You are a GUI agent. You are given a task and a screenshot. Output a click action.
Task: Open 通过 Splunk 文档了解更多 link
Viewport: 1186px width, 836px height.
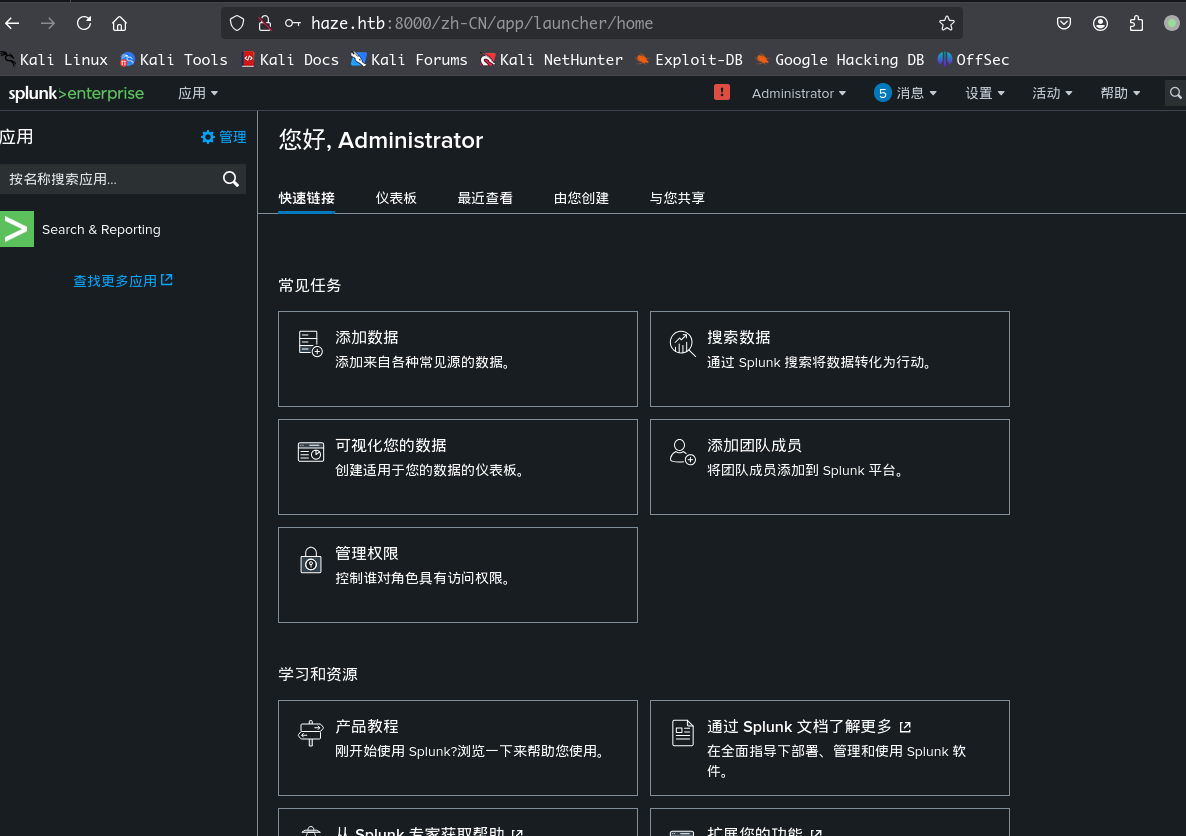pyautogui.click(x=799, y=727)
